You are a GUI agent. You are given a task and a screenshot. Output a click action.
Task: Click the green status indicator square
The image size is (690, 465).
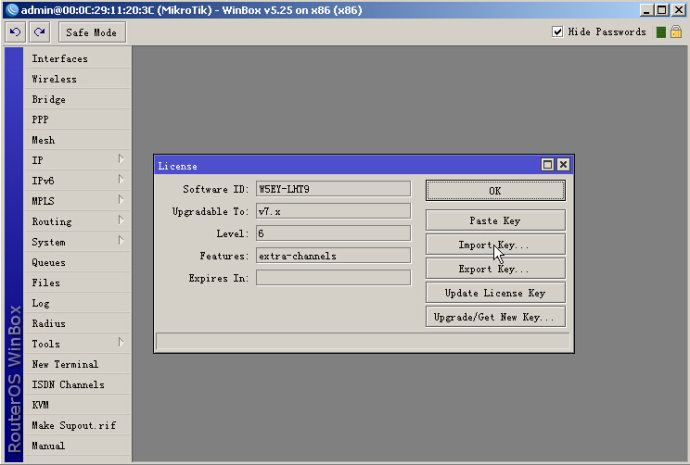coord(661,32)
